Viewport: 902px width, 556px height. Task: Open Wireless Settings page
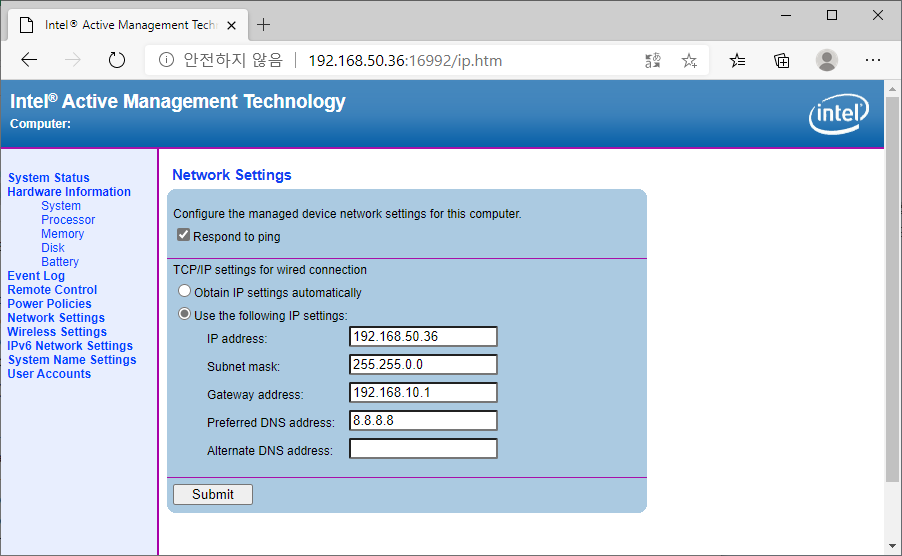click(57, 332)
